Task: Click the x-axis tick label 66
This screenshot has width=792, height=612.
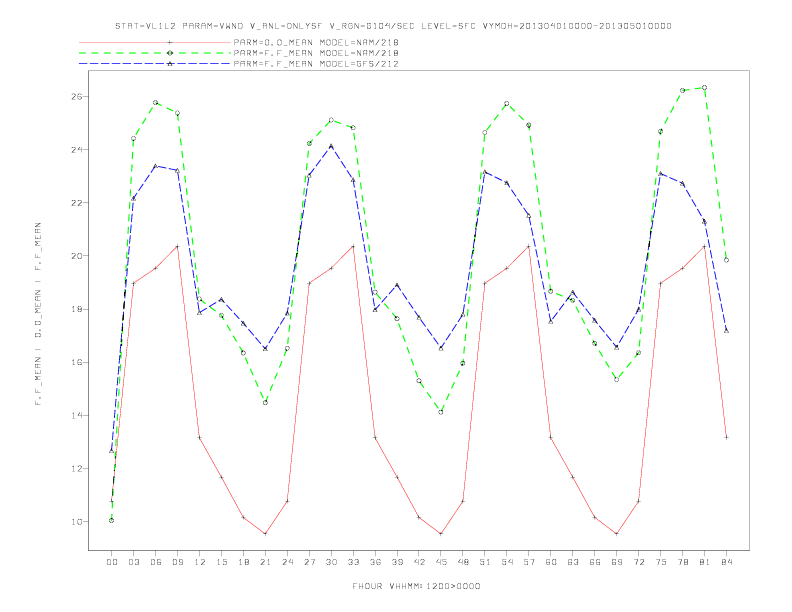Action: click(x=595, y=562)
